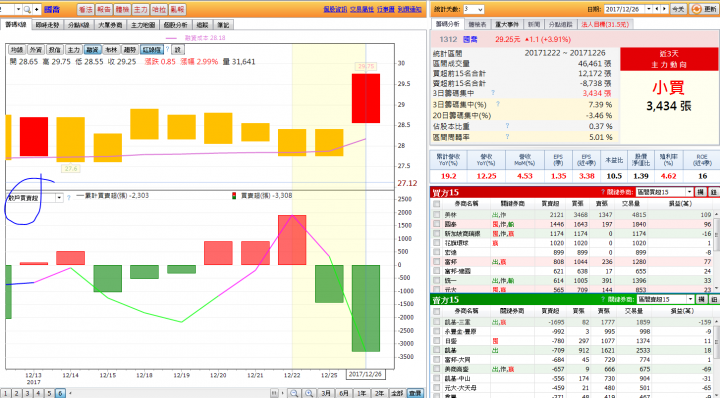Click the 主力 button in top orange toolbar
The image size is (720, 398).
[x=141, y=9]
